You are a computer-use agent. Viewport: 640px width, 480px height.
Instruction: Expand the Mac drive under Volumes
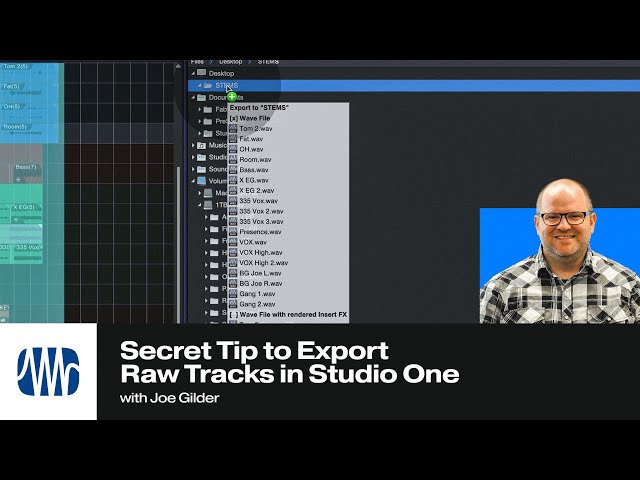point(200,193)
